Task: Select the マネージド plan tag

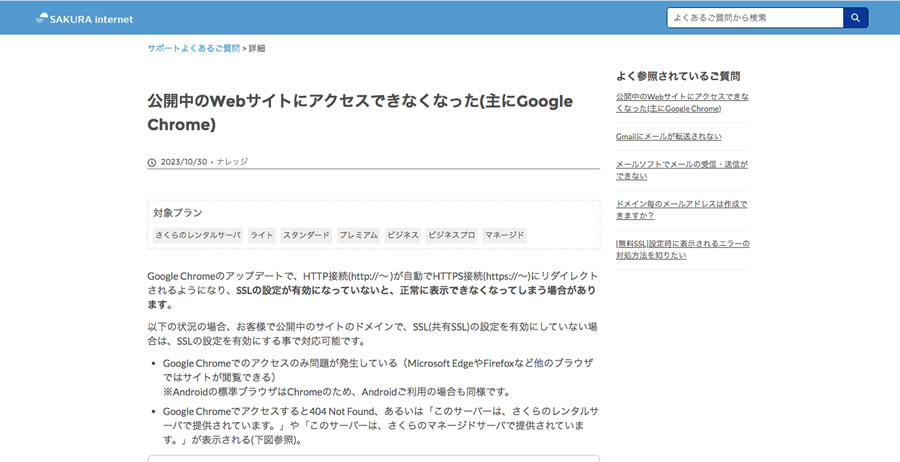Action: 505,235
